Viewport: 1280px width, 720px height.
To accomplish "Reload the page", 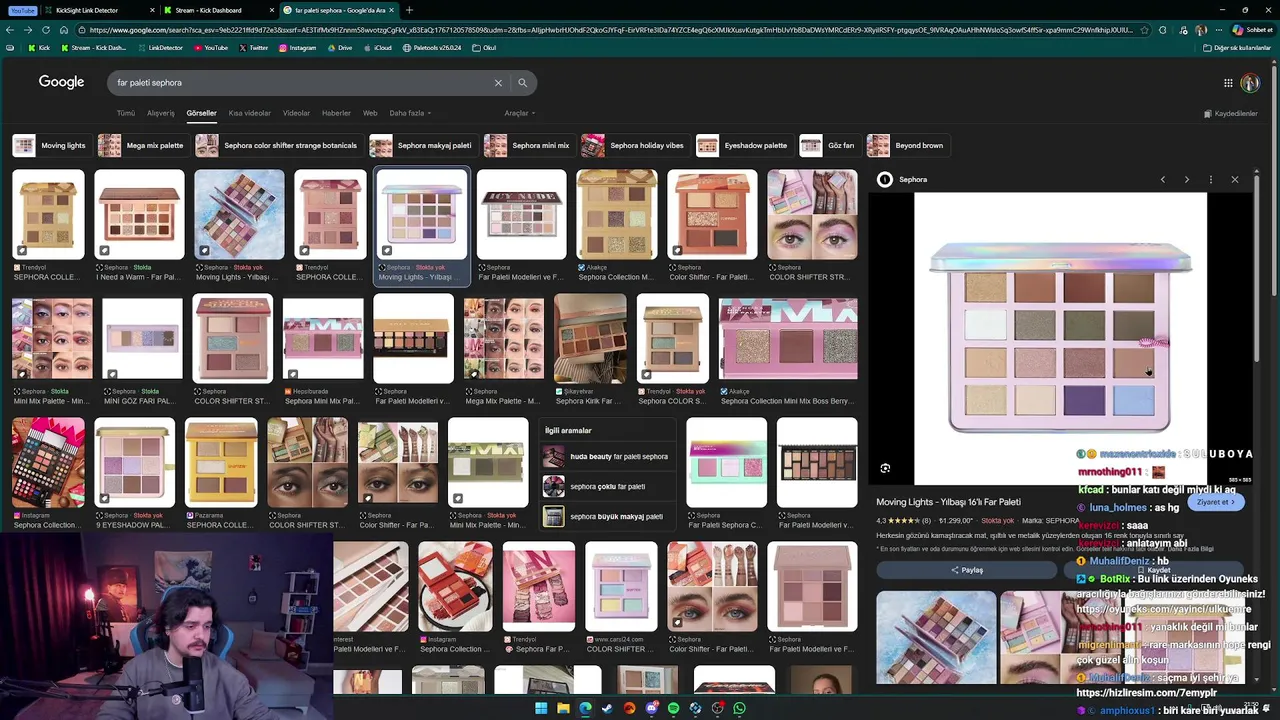I will point(46,30).
